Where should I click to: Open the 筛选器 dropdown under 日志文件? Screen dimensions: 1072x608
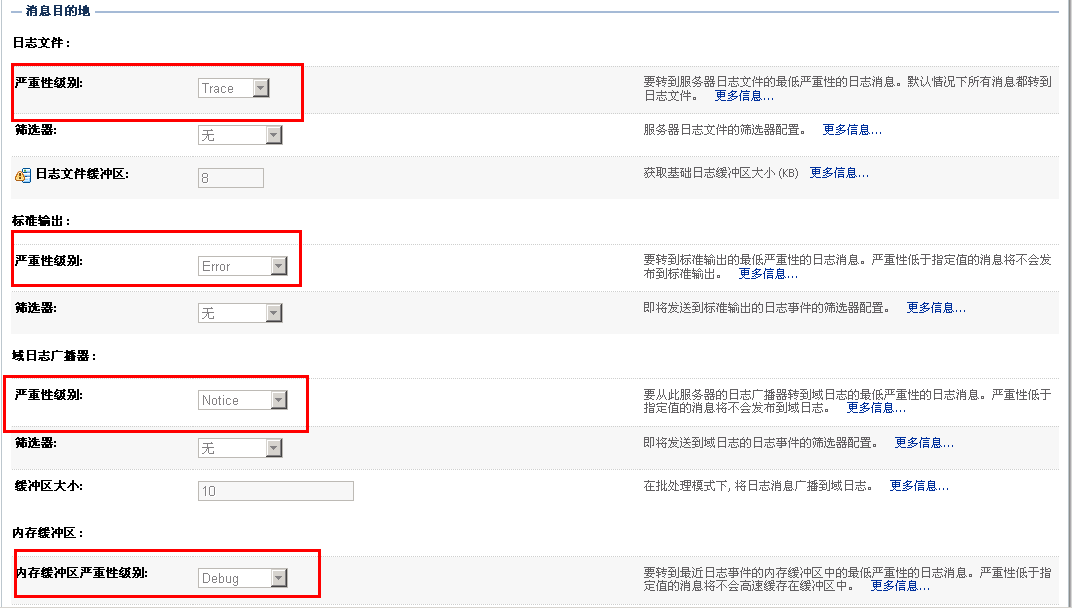point(240,135)
